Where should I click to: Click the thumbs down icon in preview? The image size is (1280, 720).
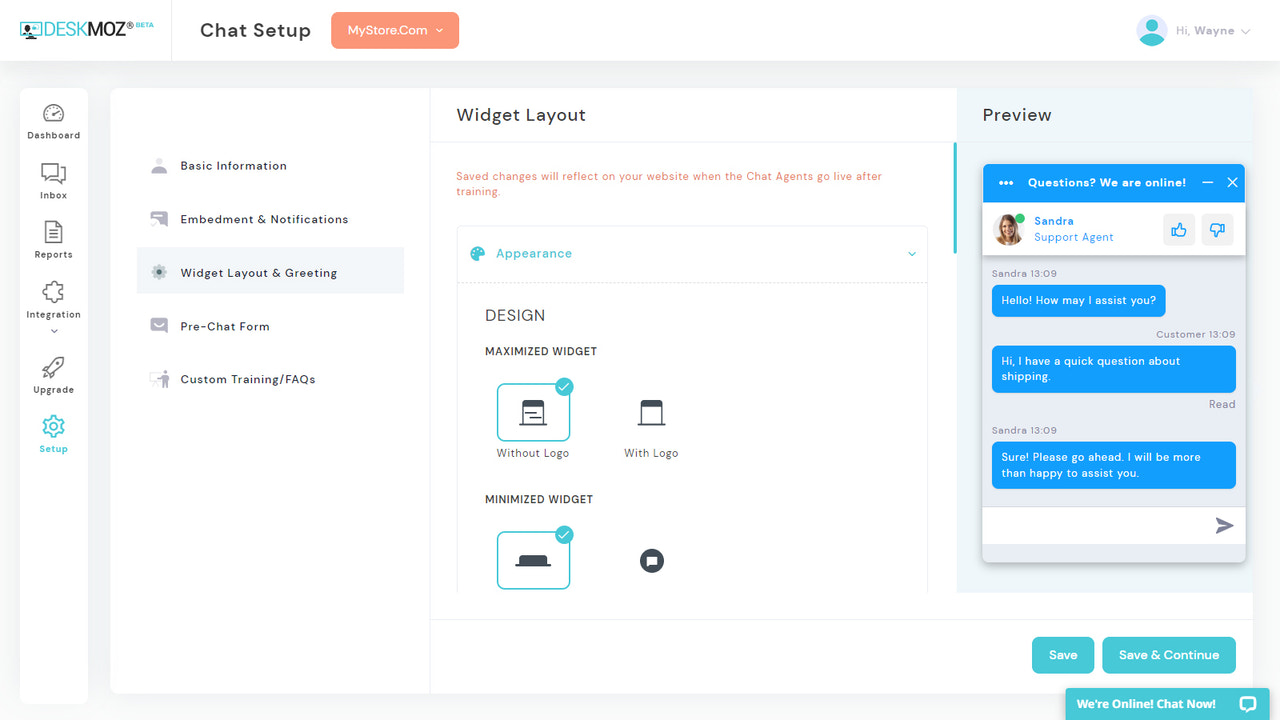tap(1217, 229)
